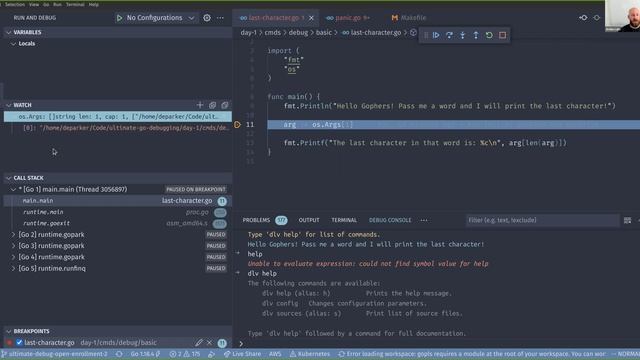This screenshot has width=640, height=360.
Task: Clear the debug console with the list icon
Action: 627,220
